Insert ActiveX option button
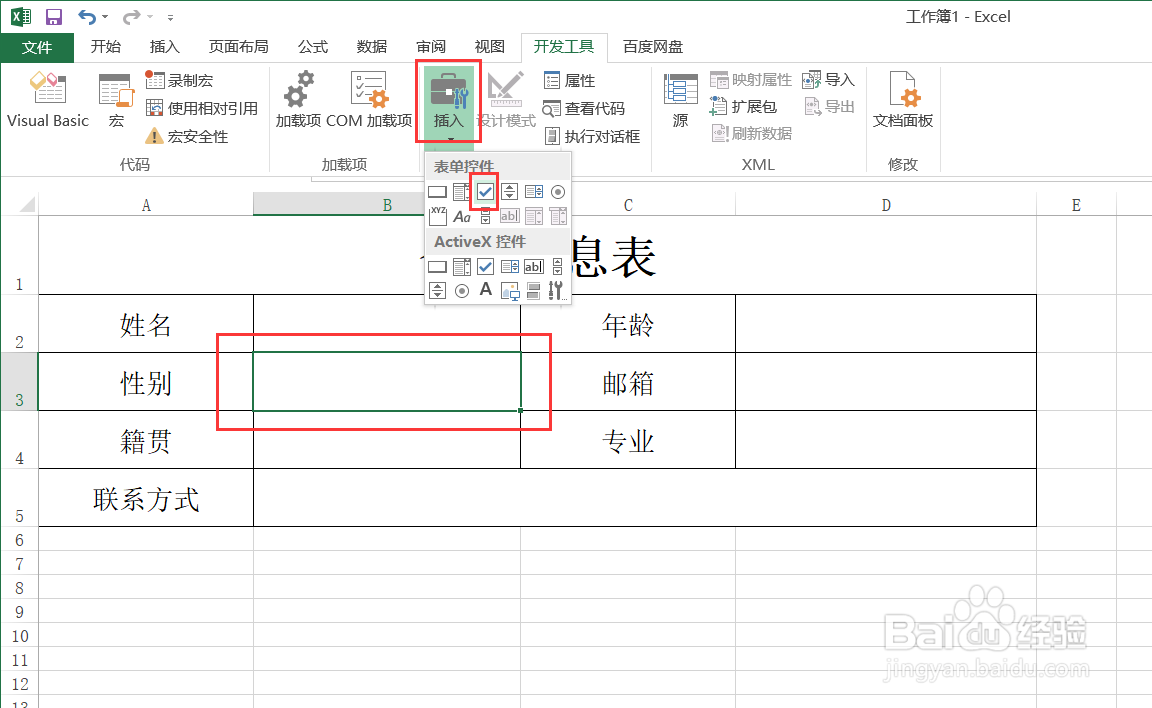 (x=461, y=291)
